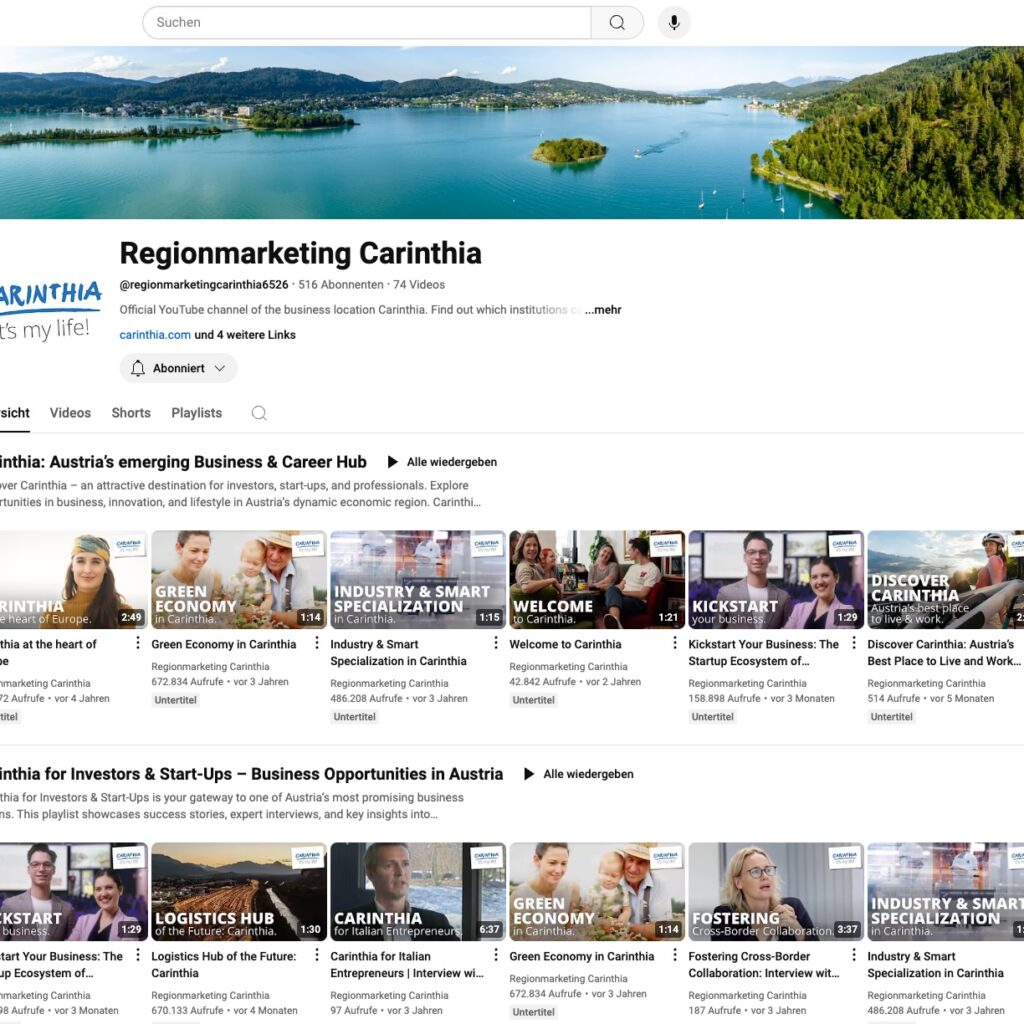
Task: Click Fostering Cross-Border Collaboration title
Action: coord(763,965)
